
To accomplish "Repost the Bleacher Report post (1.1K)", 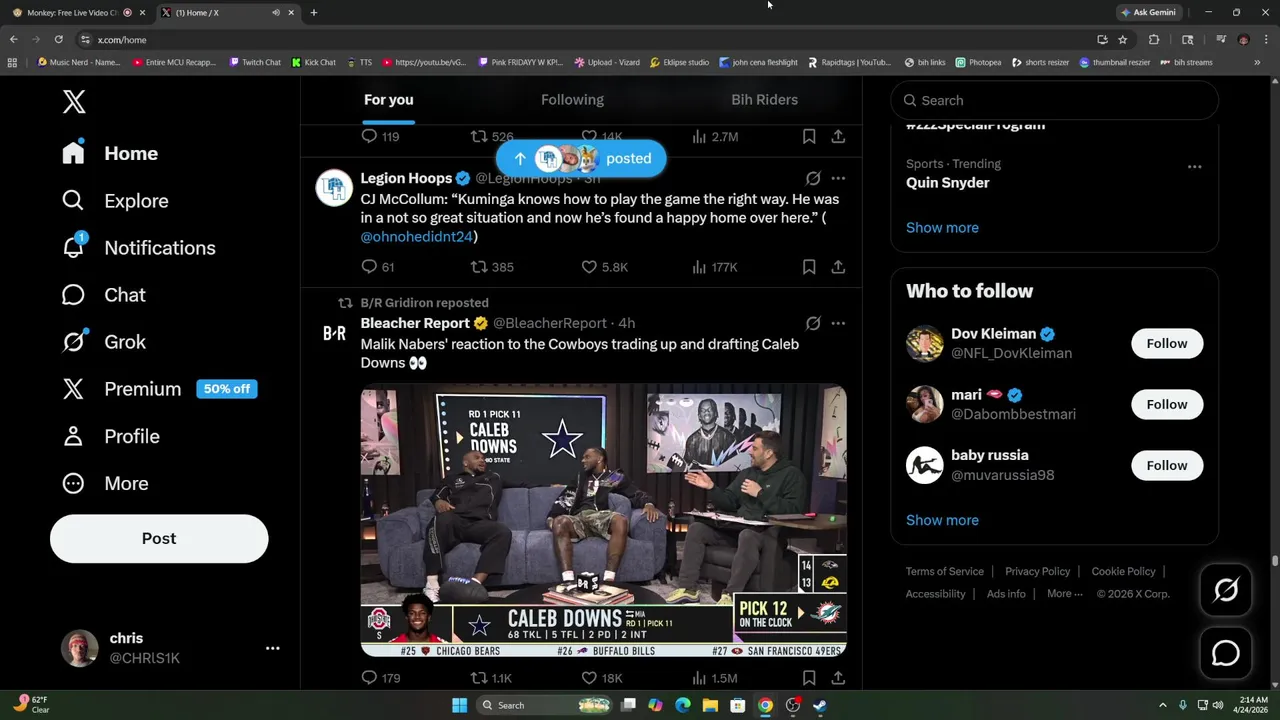I will click(491, 678).
